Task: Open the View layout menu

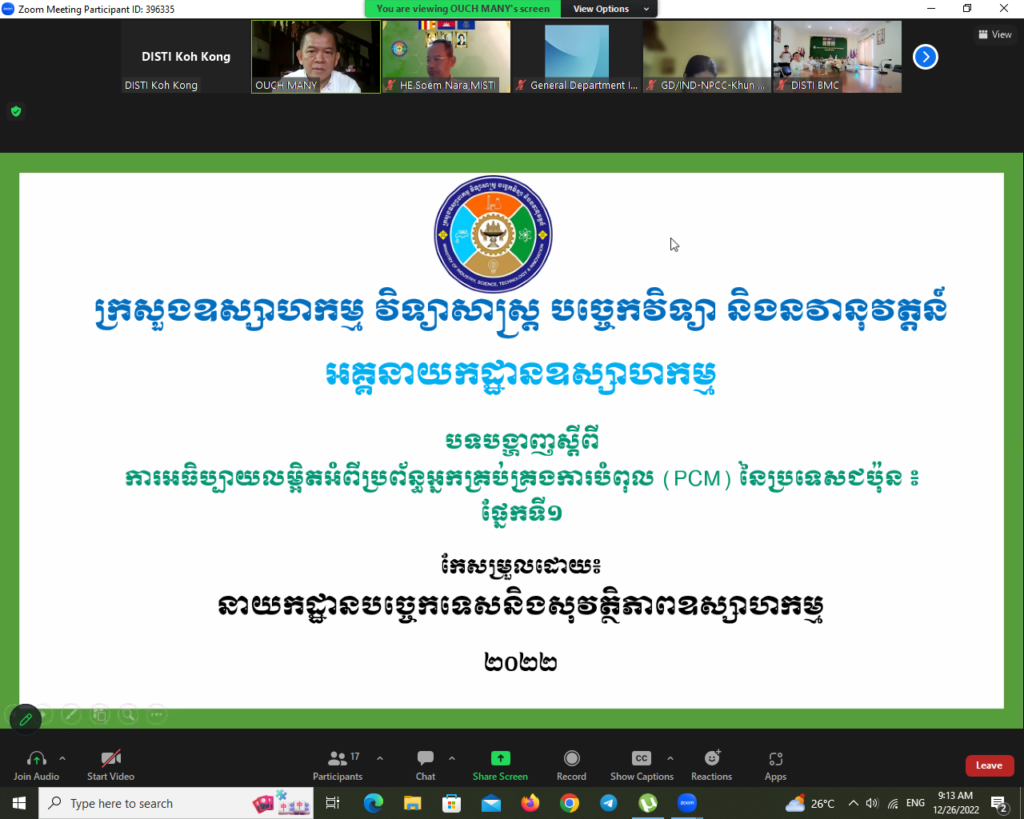Action: (994, 34)
